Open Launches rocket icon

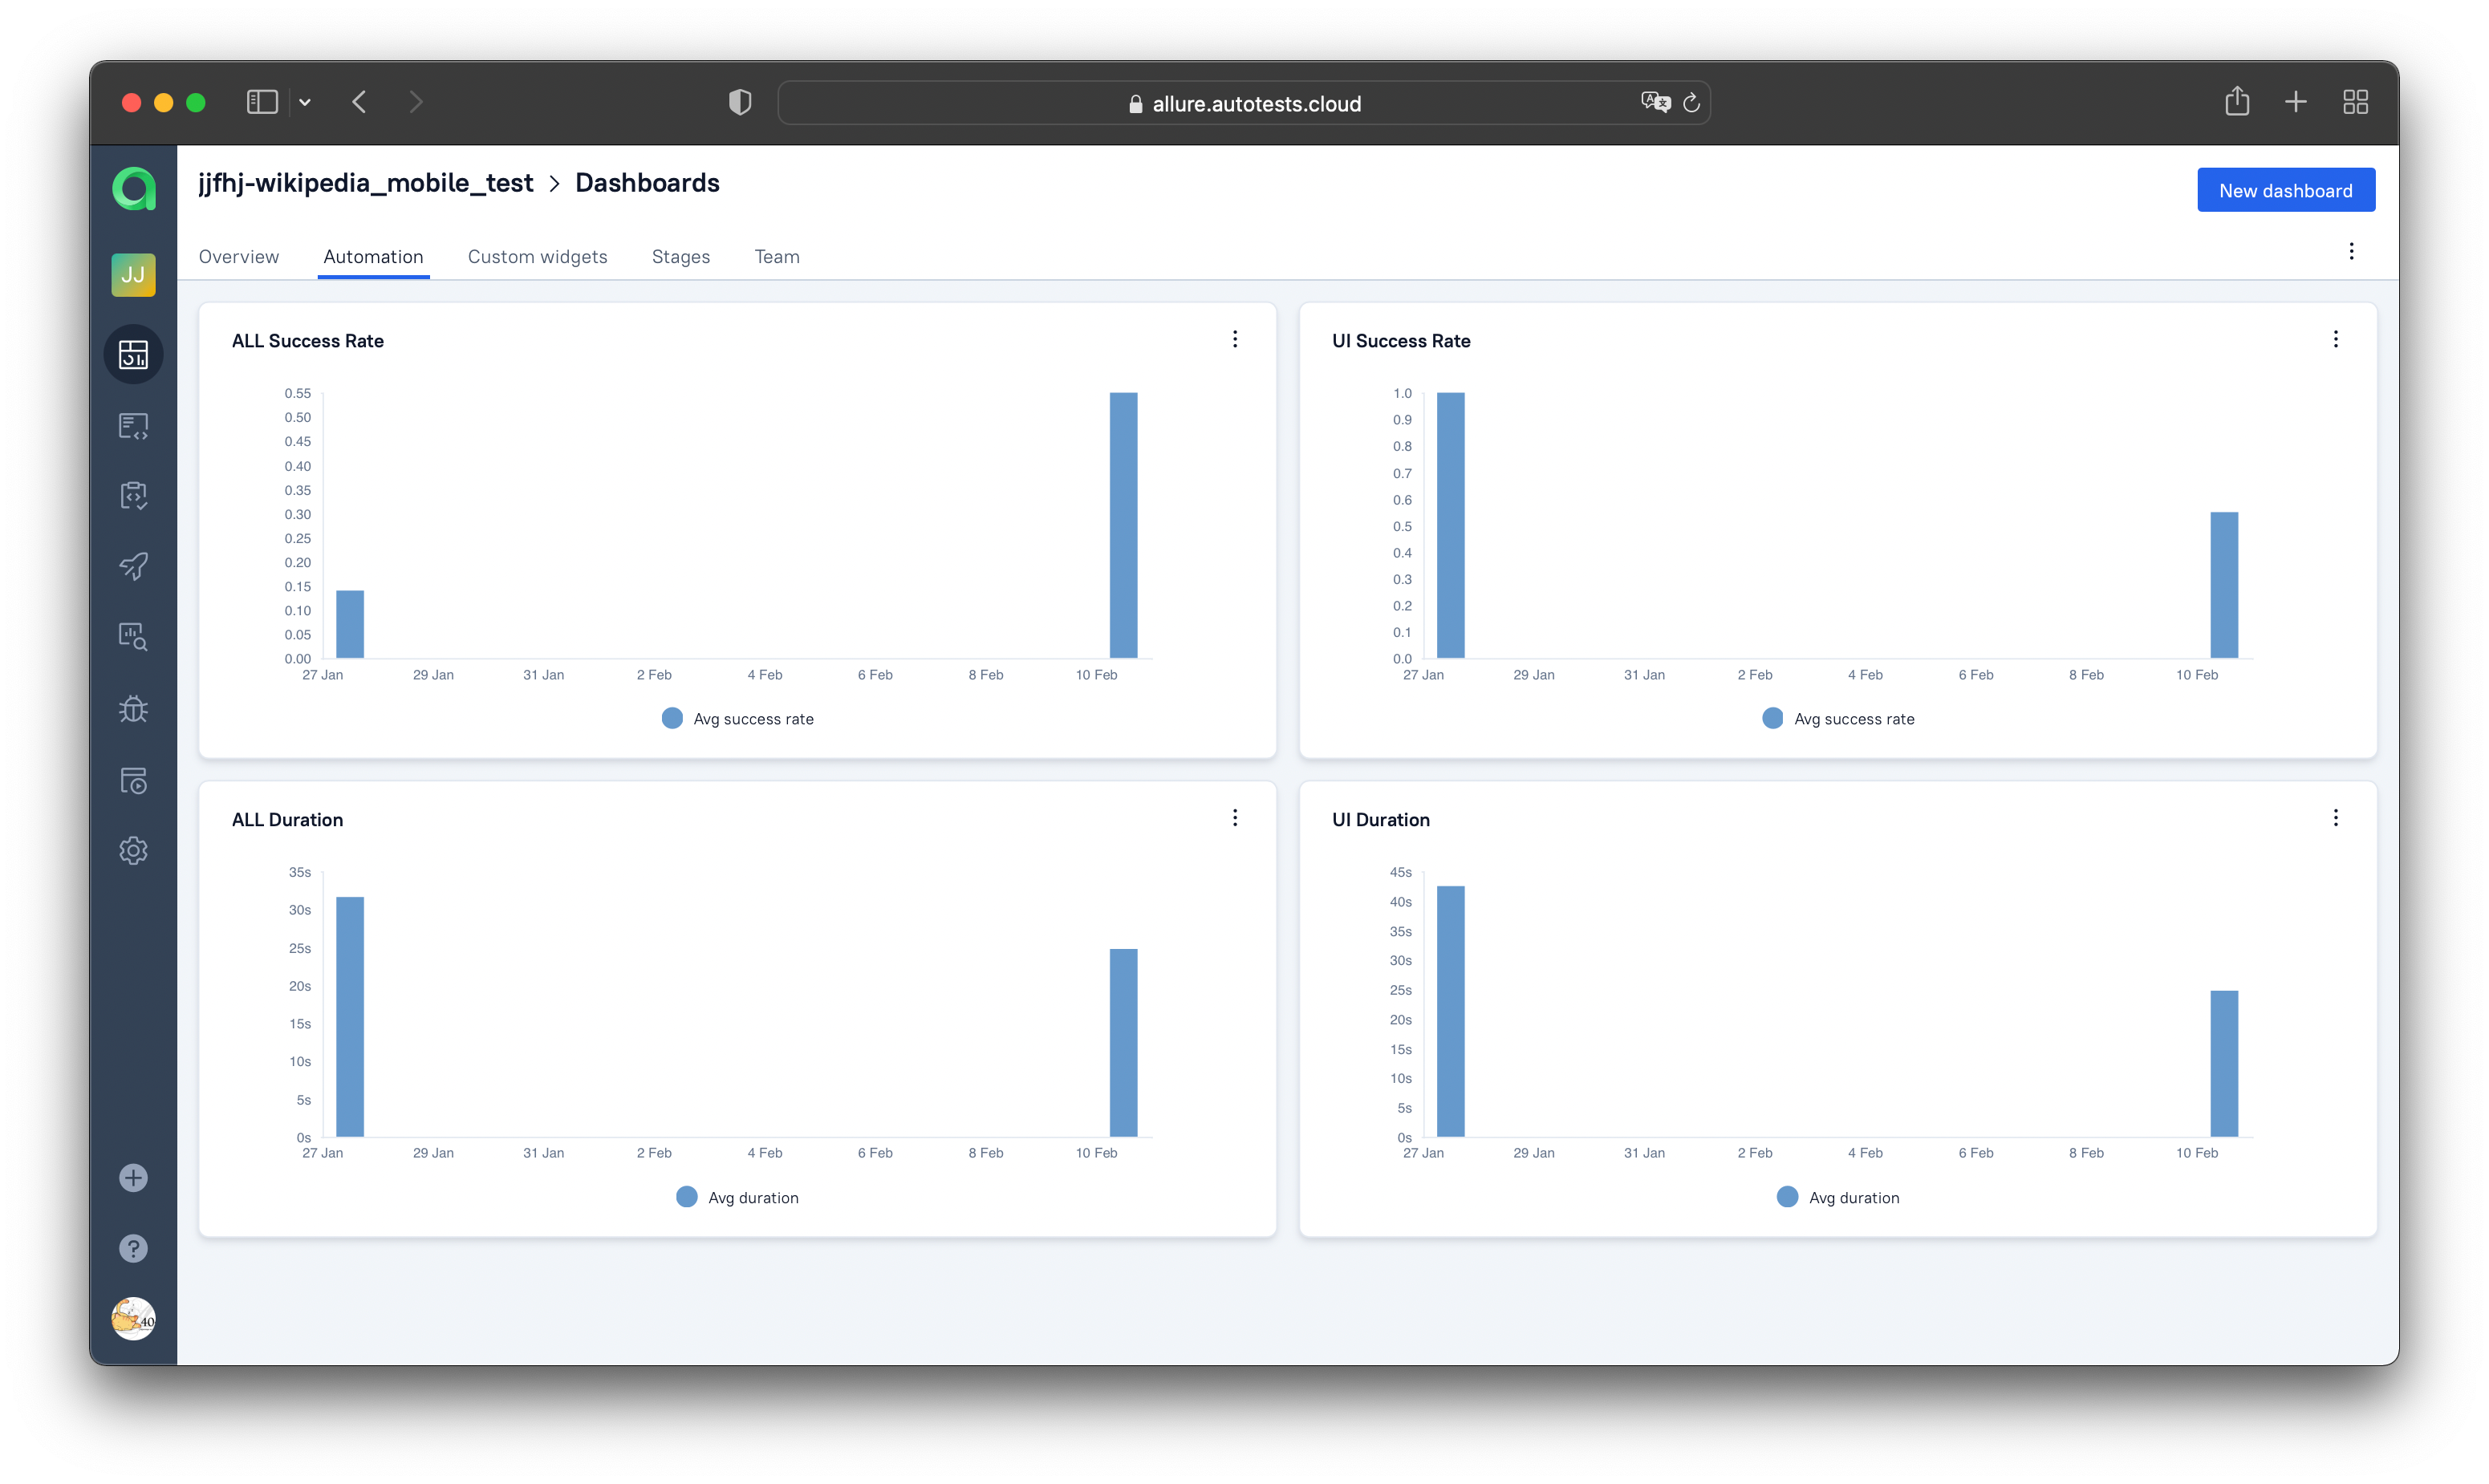point(133,566)
